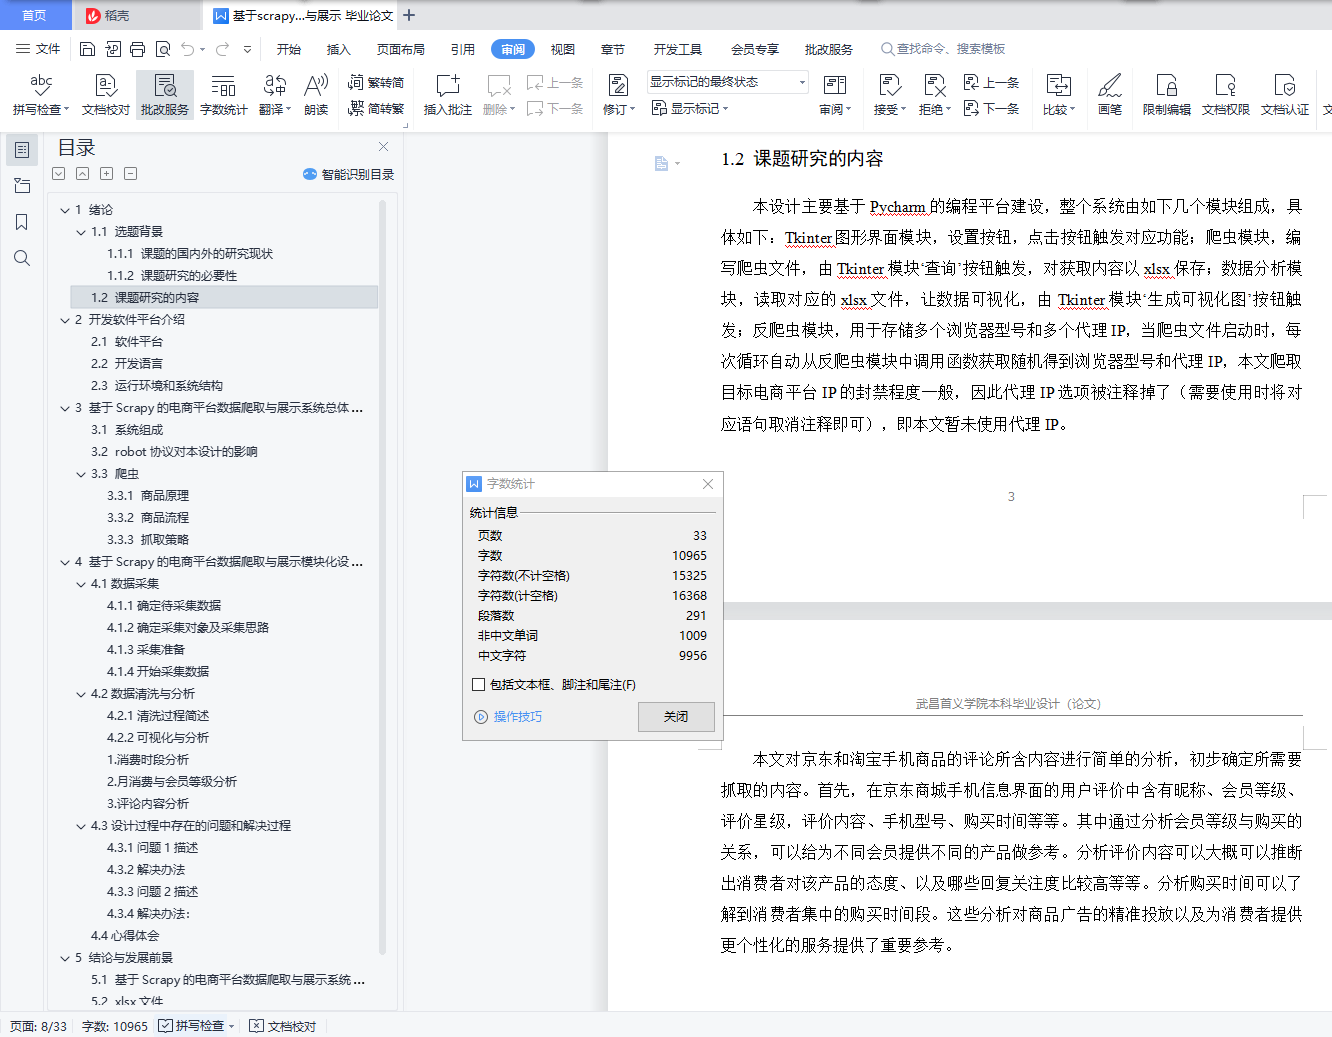Open the bookmark panel in left sidebar
Image resolution: width=1332 pixels, height=1037 pixels.
pos(22,222)
